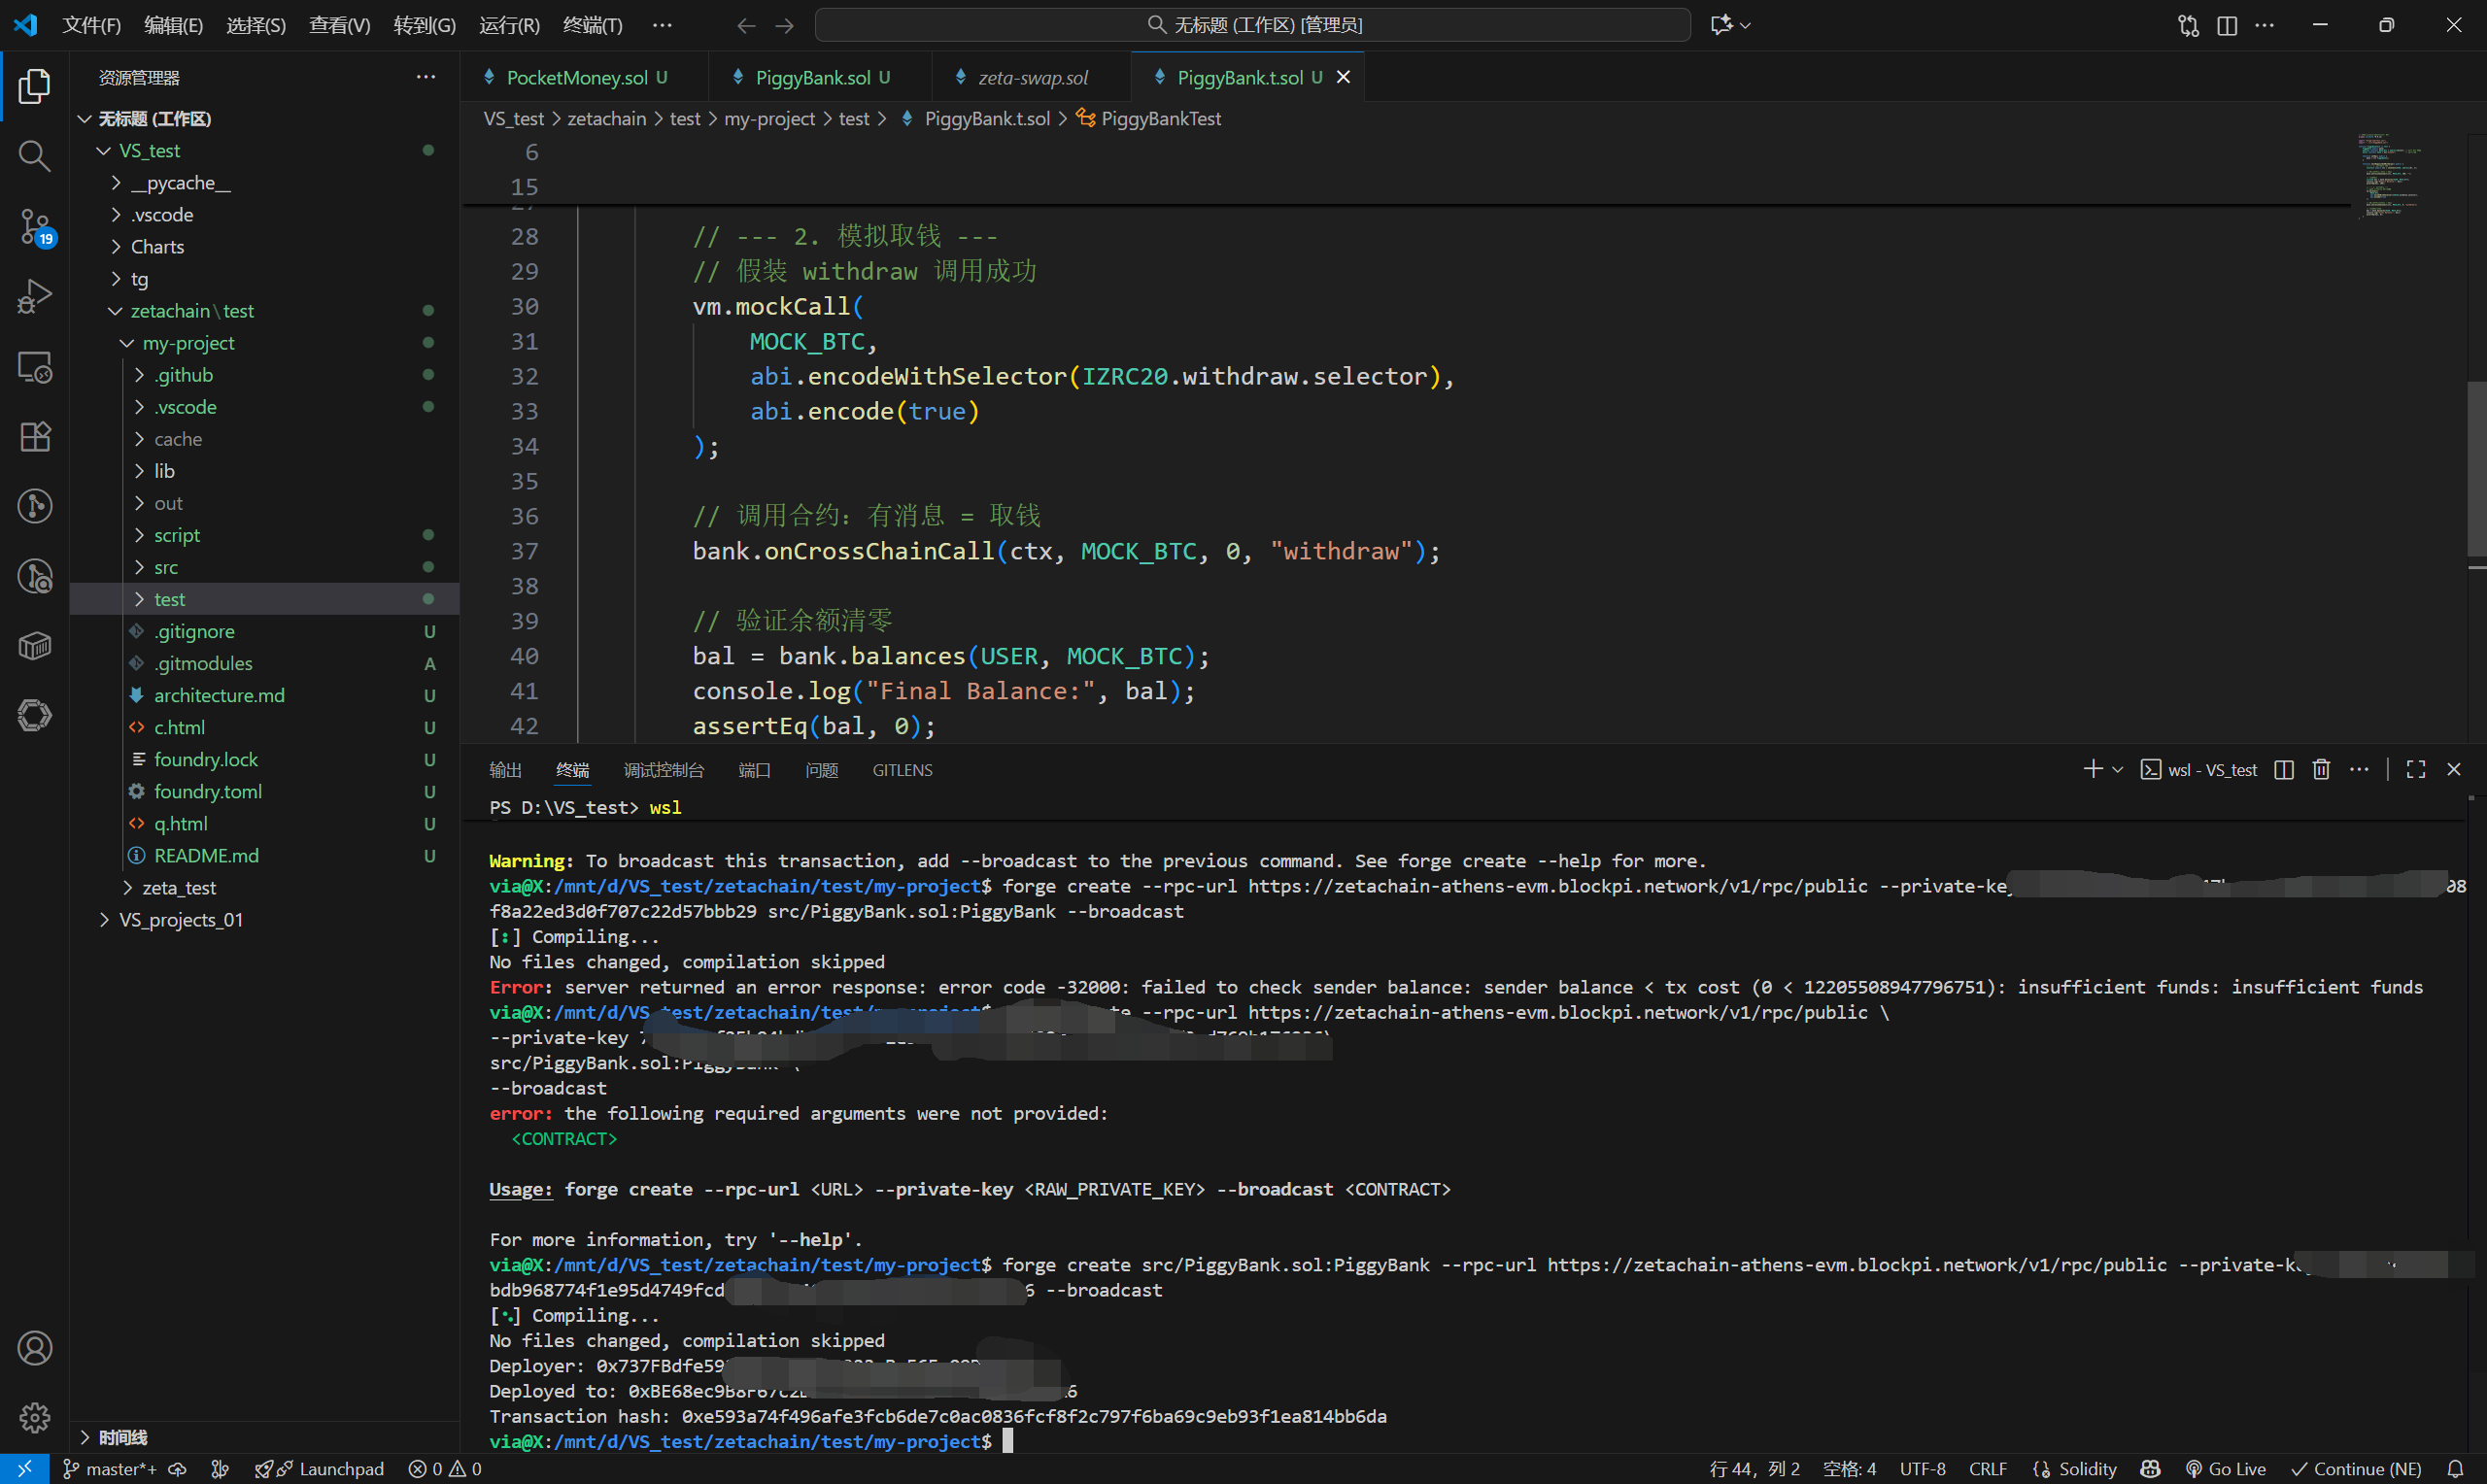The width and height of the screenshot is (2487, 1484).
Task: Open Run and Debug view
Action: (34, 297)
